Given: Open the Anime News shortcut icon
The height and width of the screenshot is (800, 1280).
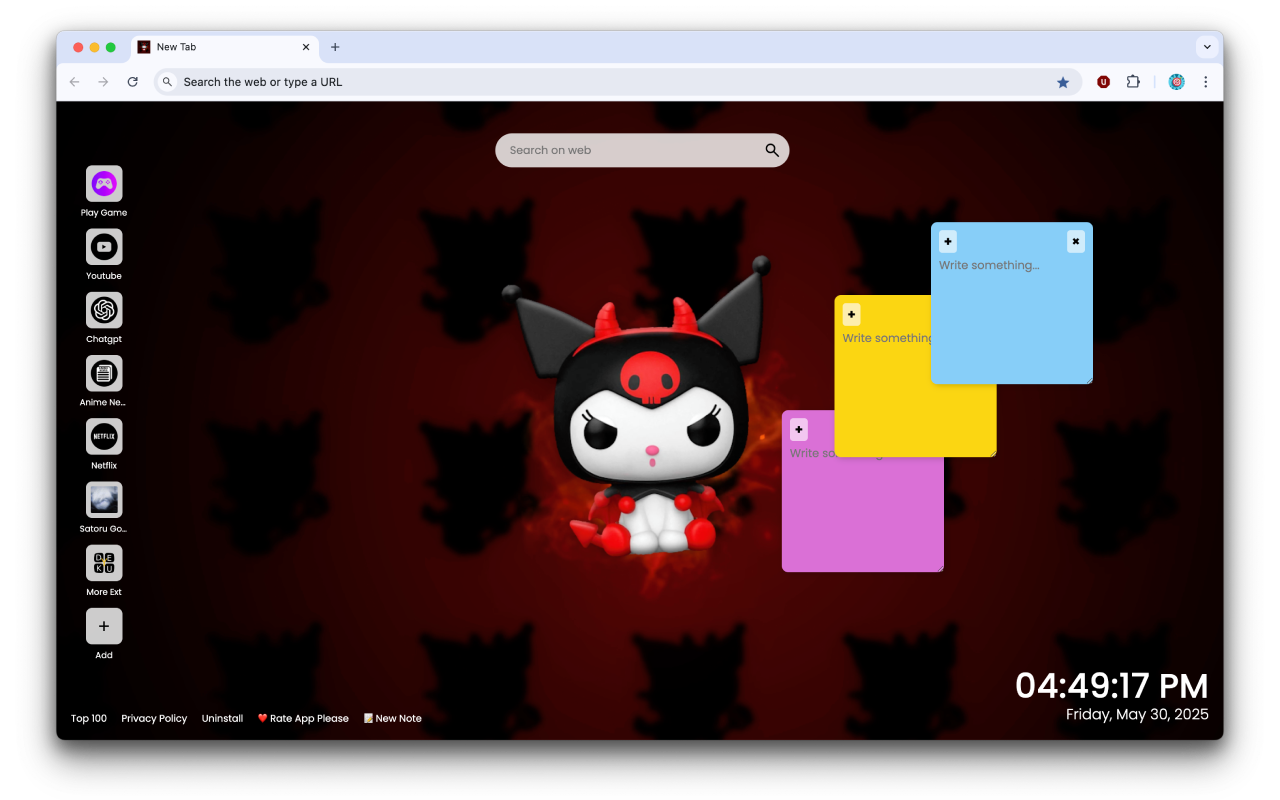Looking at the screenshot, I should (104, 373).
